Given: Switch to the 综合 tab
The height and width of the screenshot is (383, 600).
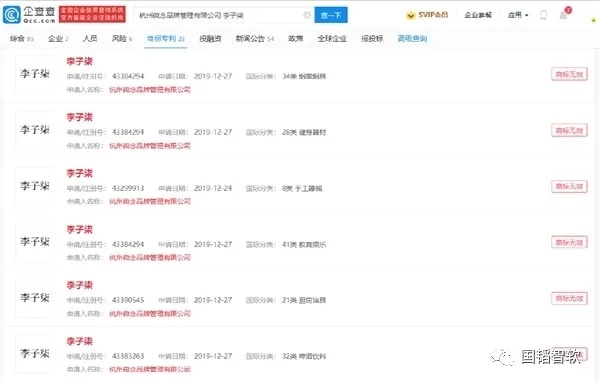Looking at the screenshot, I should coord(22,38).
